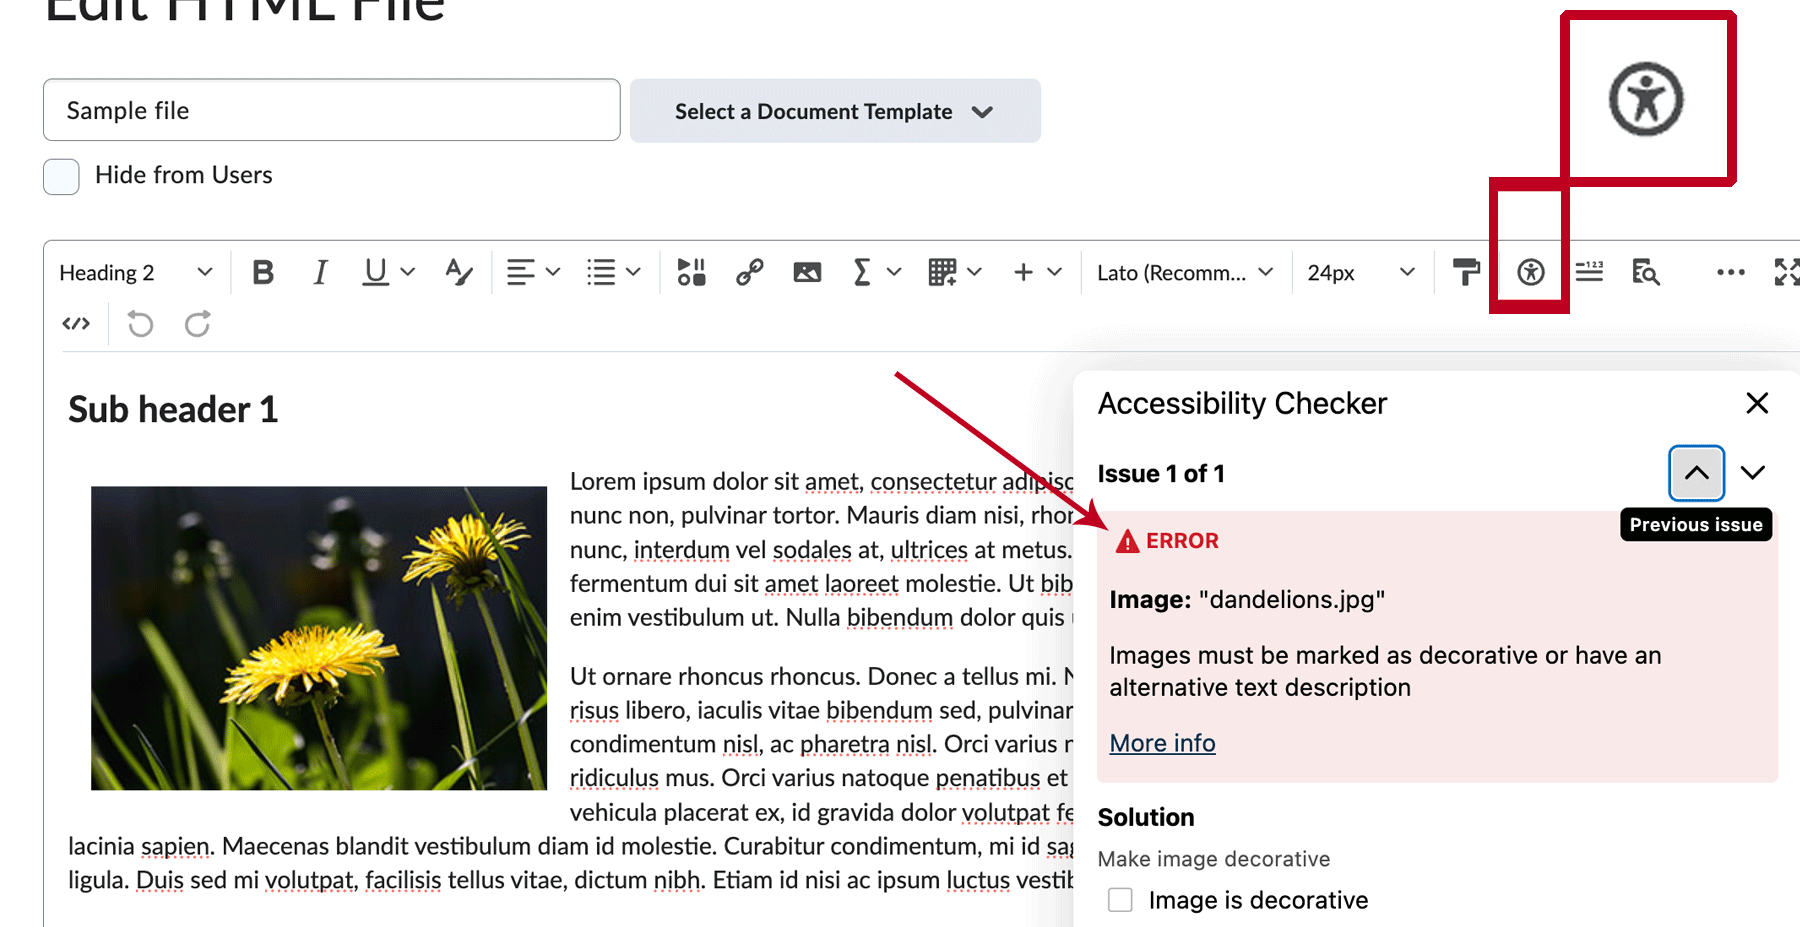Click the Image: "dandelions.jpg" text
Viewport: 1800px width, 927px height.
pyautogui.click(x=1247, y=599)
